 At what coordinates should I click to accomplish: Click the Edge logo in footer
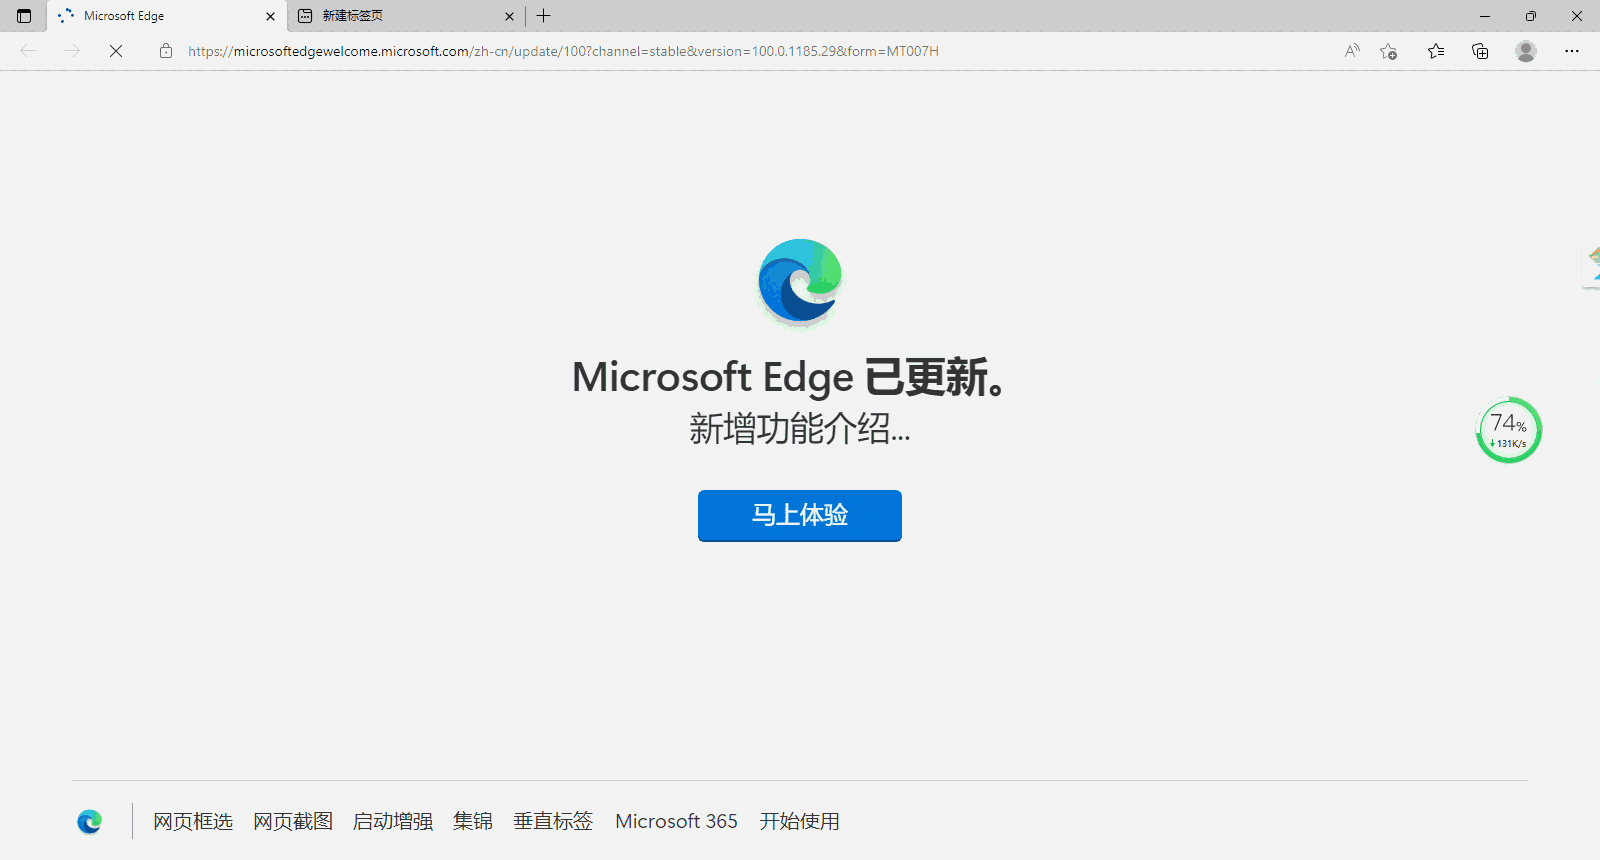coord(90,821)
